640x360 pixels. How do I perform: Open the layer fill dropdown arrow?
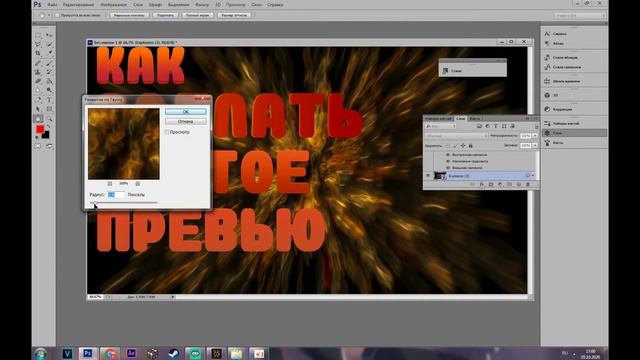tap(535, 146)
